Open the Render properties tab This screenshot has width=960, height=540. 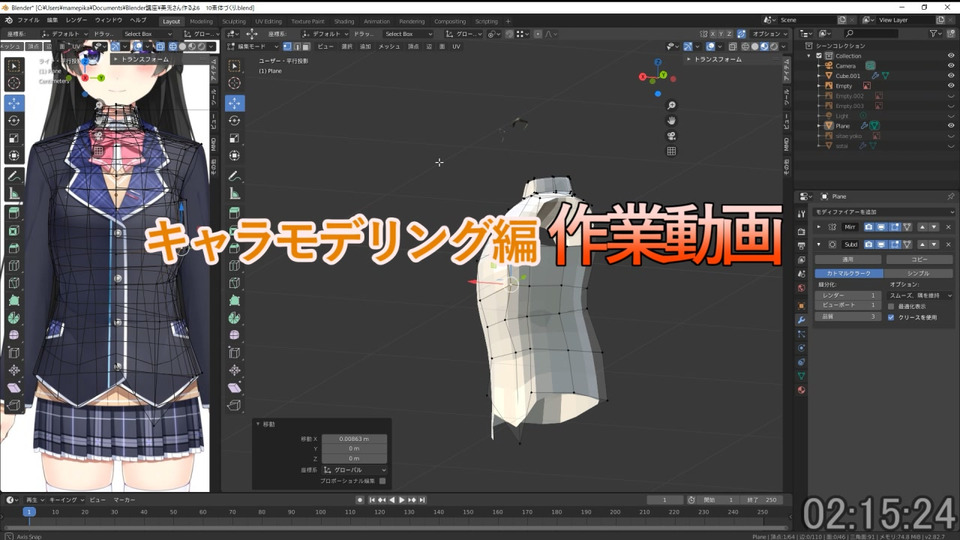801,231
